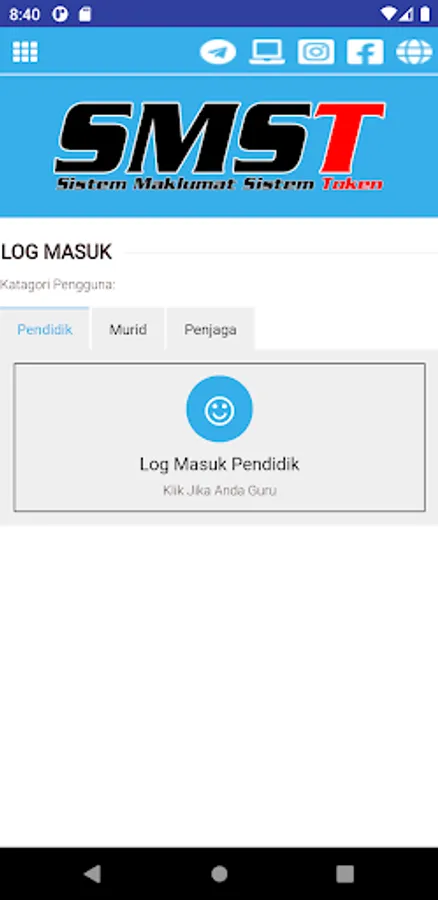Image resolution: width=438 pixels, height=900 pixels.
Task: Tap the SMST logo banner
Action: coord(219,146)
